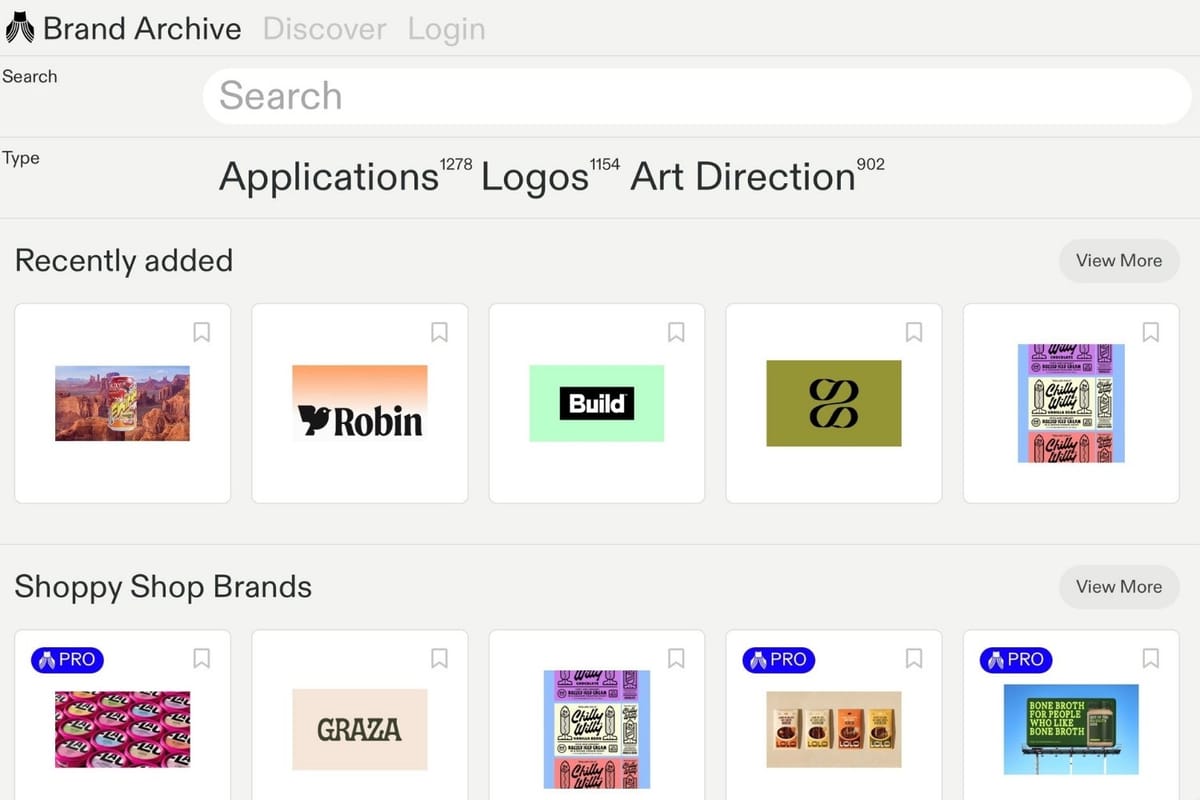
Task: Bookmark the GRAZA brand card
Action: (x=439, y=658)
